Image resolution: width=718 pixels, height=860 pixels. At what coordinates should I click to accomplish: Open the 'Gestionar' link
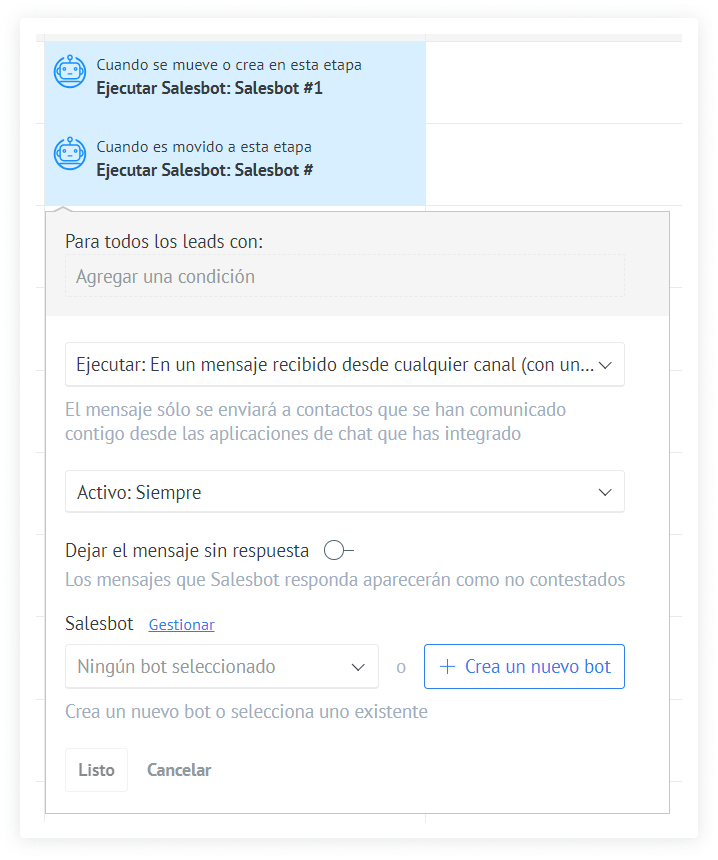[x=181, y=625]
